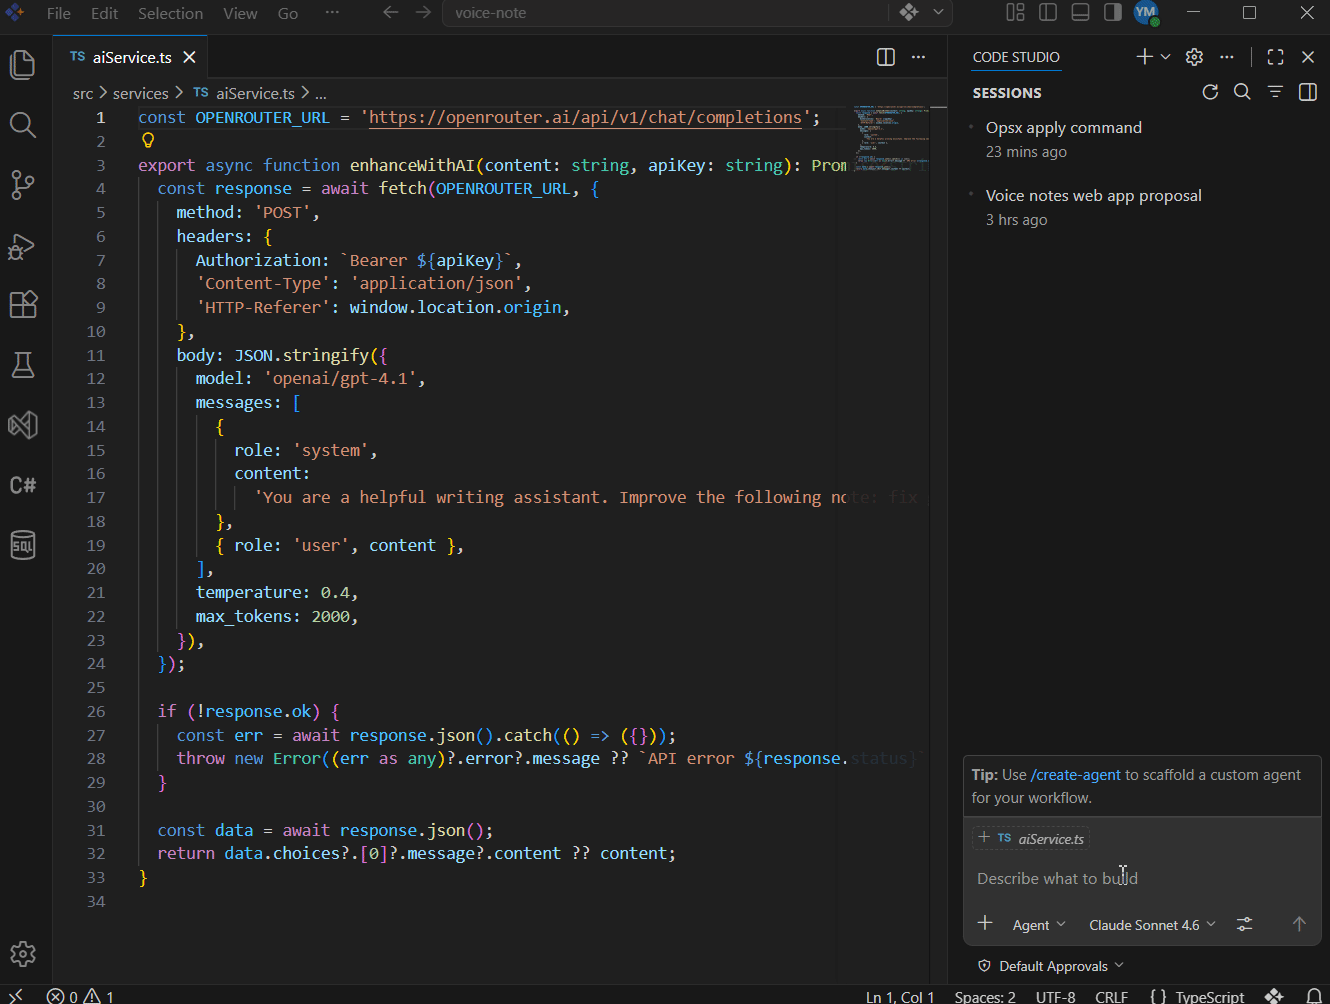
Task: Click the lightbulb code action on line 2
Action: coord(148,141)
